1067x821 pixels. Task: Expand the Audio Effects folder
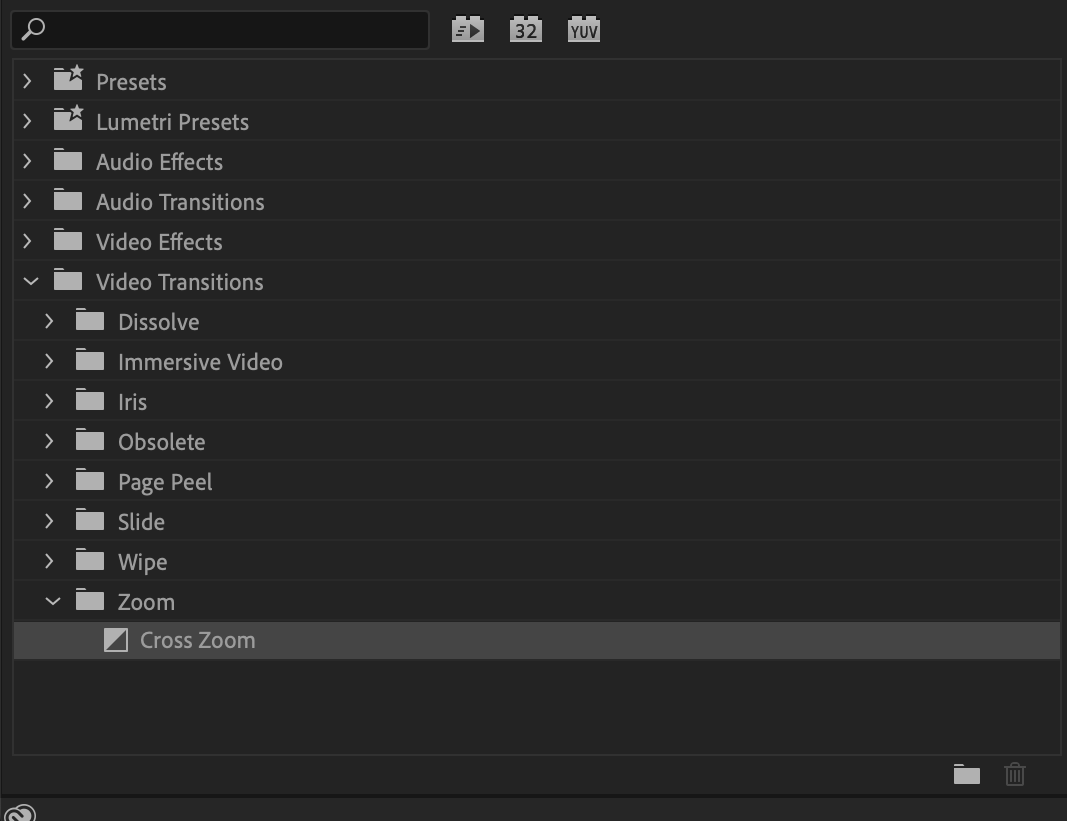[x=27, y=162]
